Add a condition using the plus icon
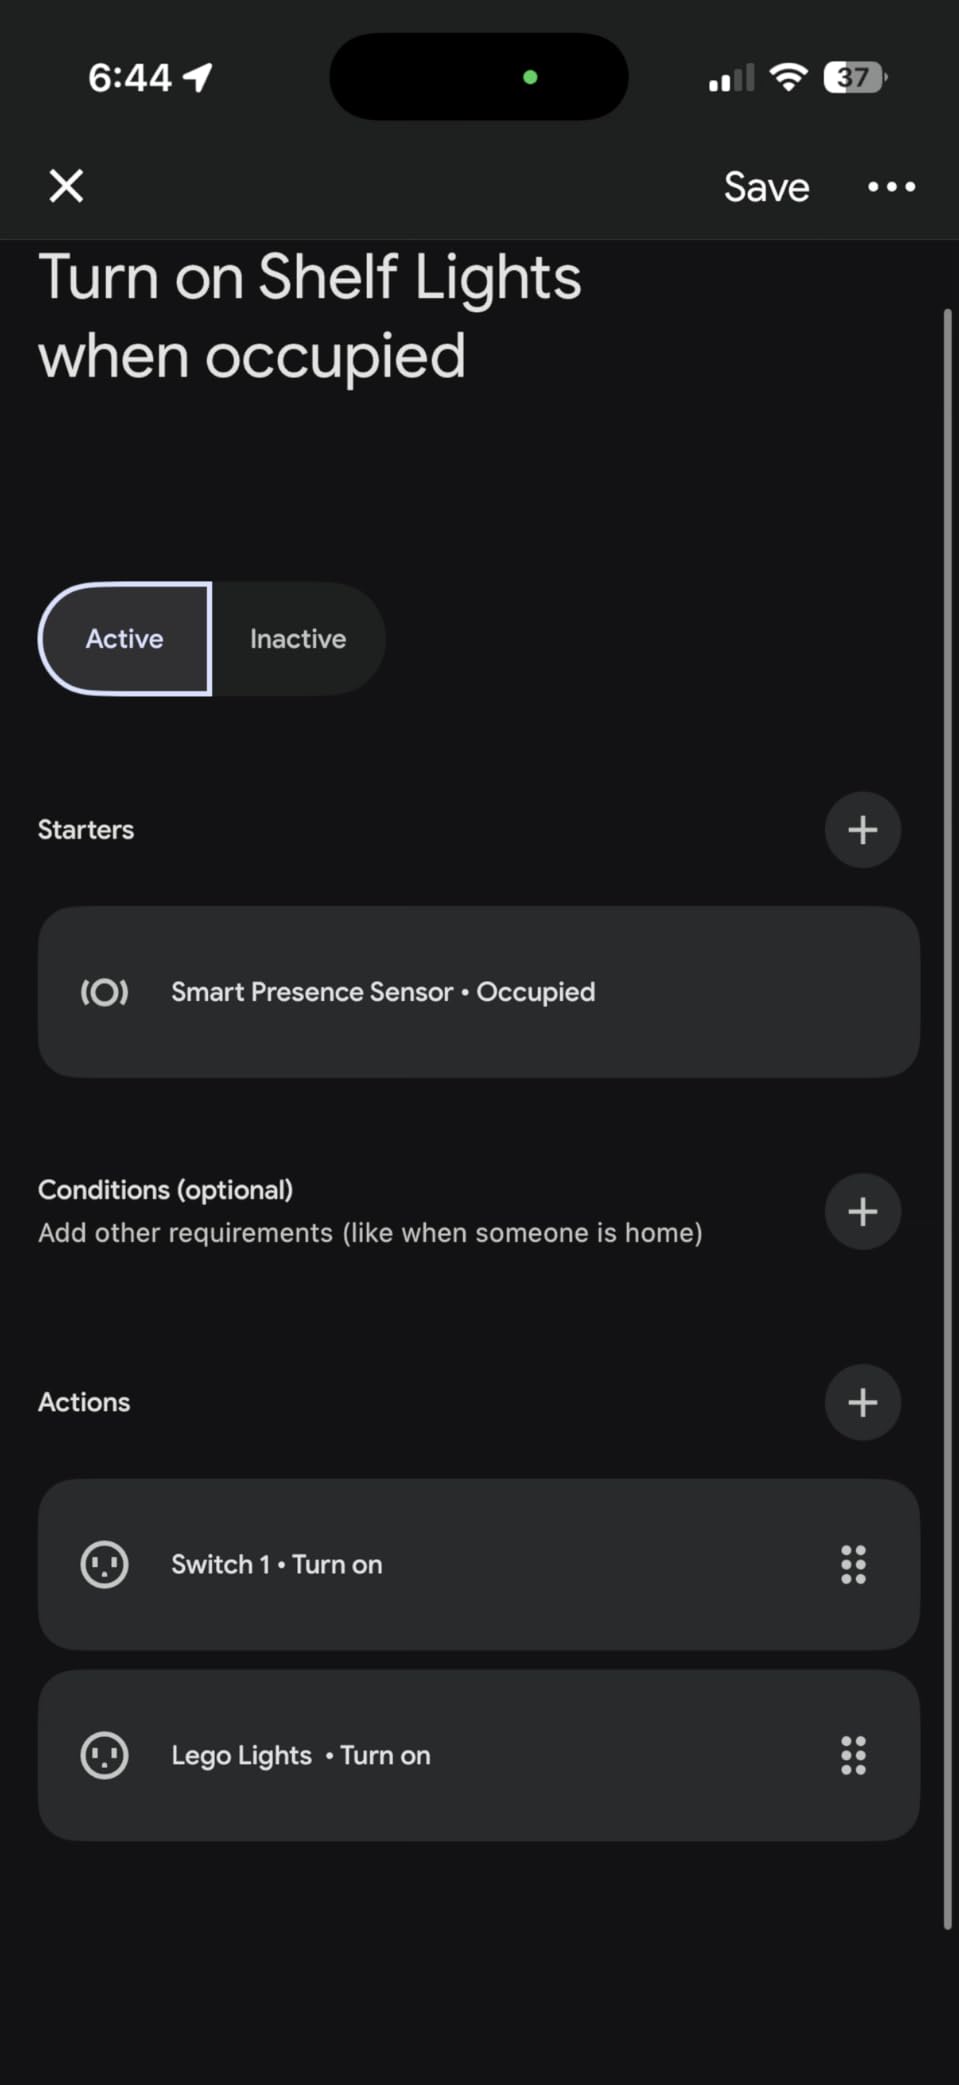This screenshot has height=2085, width=959. (x=862, y=1212)
